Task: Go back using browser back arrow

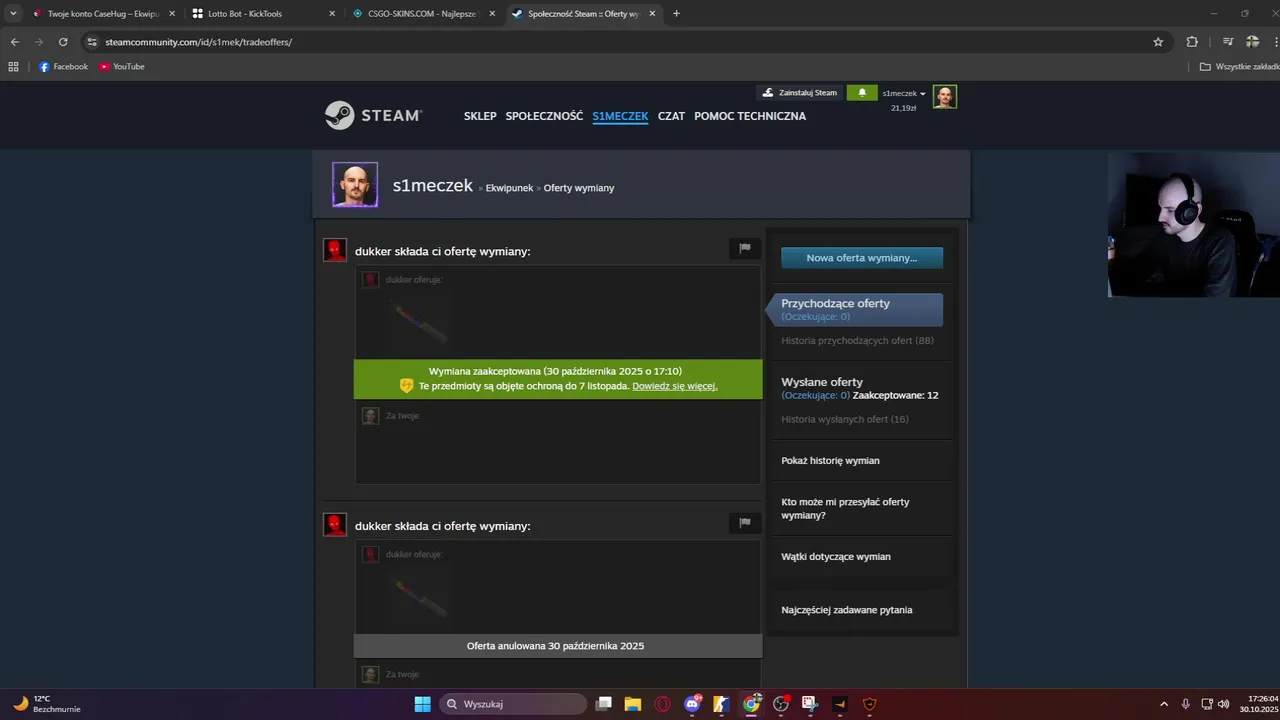Action: pyautogui.click(x=14, y=42)
